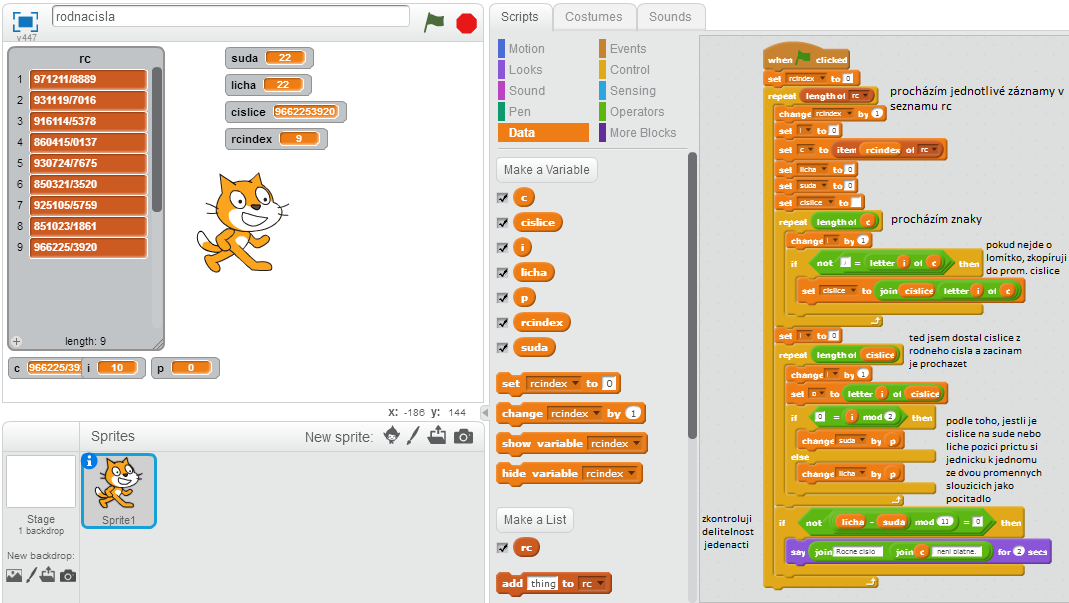Click the rc list scrollbar thumb

[x=157, y=140]
